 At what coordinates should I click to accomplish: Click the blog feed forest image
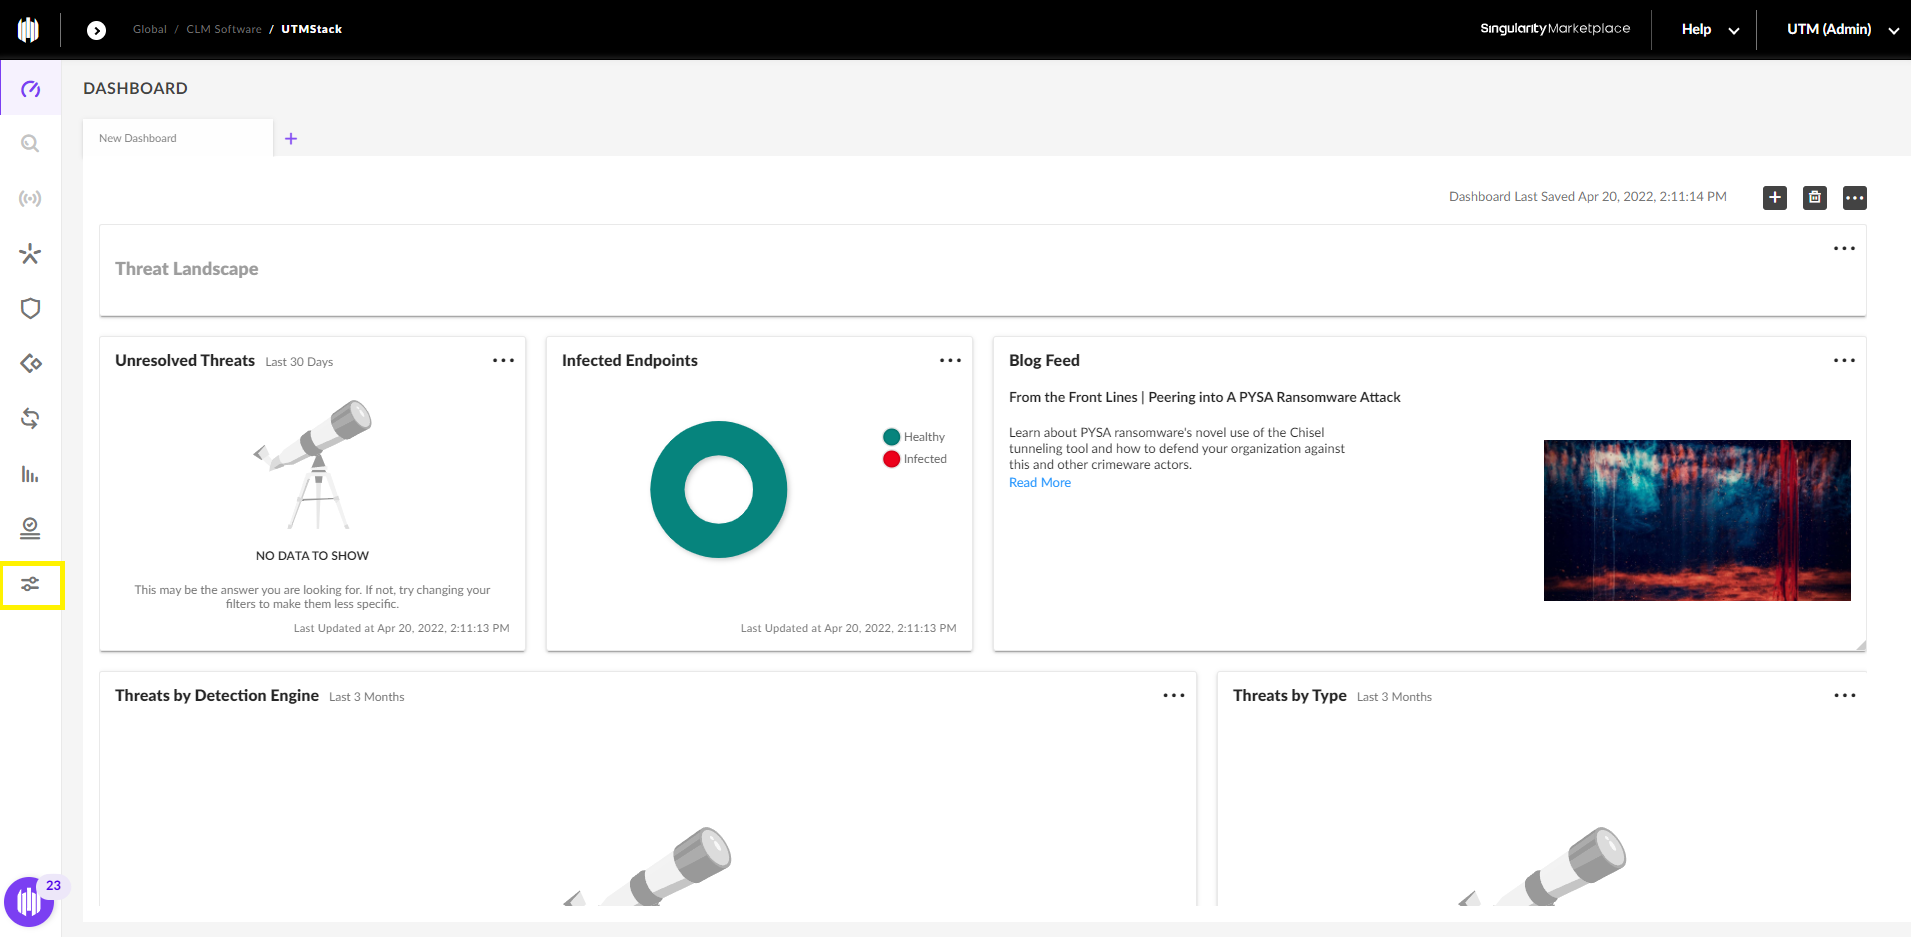click(x=1697, y=520)
